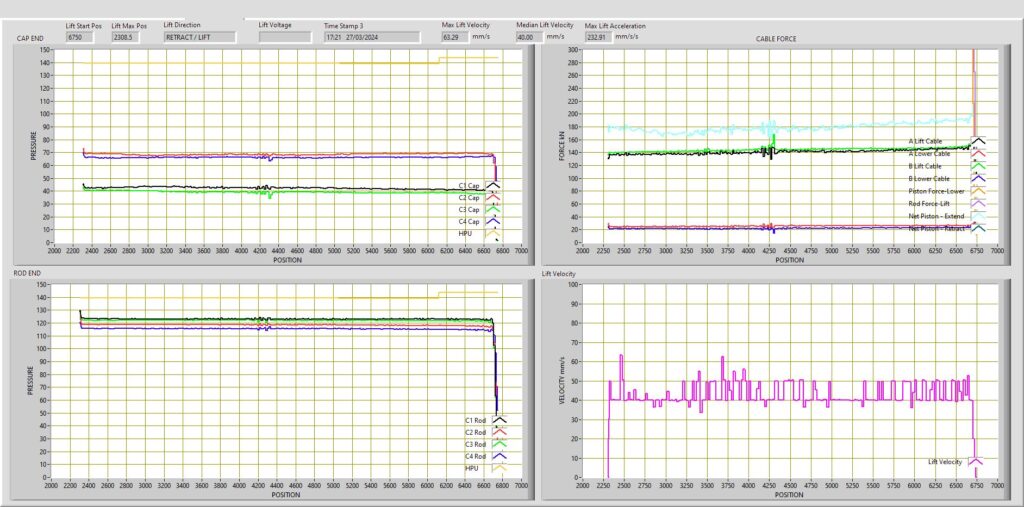The height and width of the screenshot is (507, 1024).
Task: Click the A Lift Cable legend icon
Action: 977,142
